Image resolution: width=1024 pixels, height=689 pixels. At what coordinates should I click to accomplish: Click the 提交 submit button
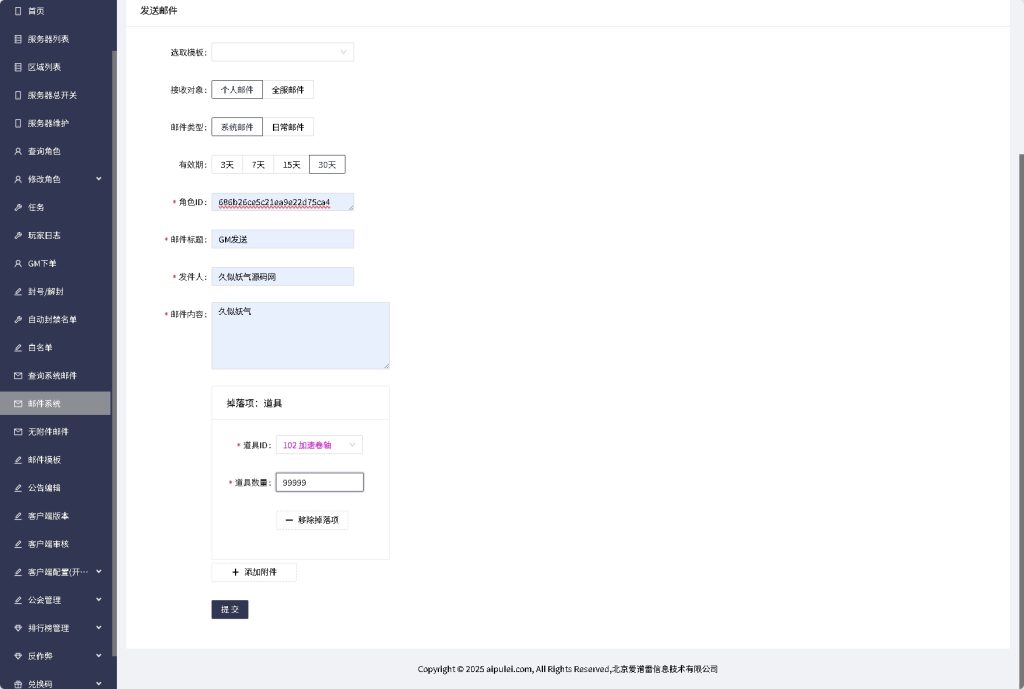pos(229,609)
